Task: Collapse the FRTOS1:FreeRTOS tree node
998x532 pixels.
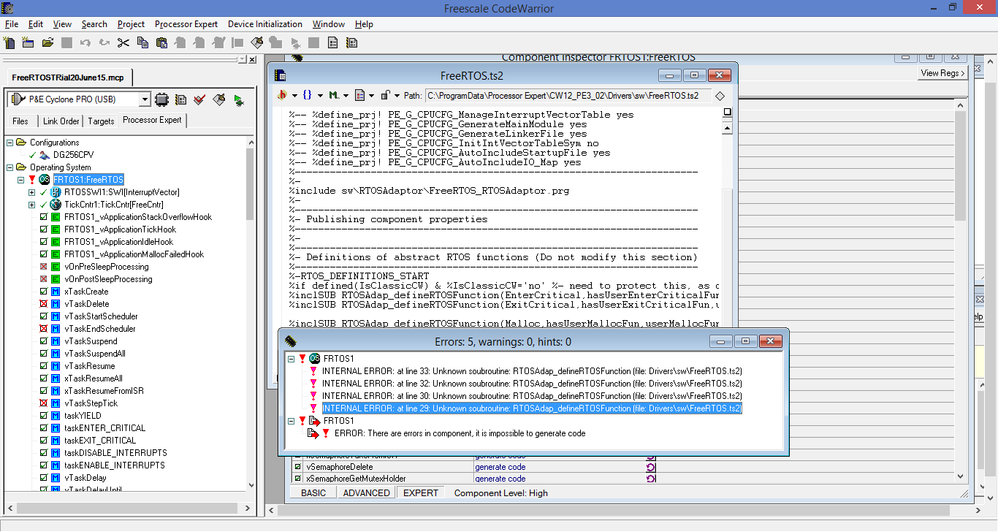Action: click(x=21, y=179)
